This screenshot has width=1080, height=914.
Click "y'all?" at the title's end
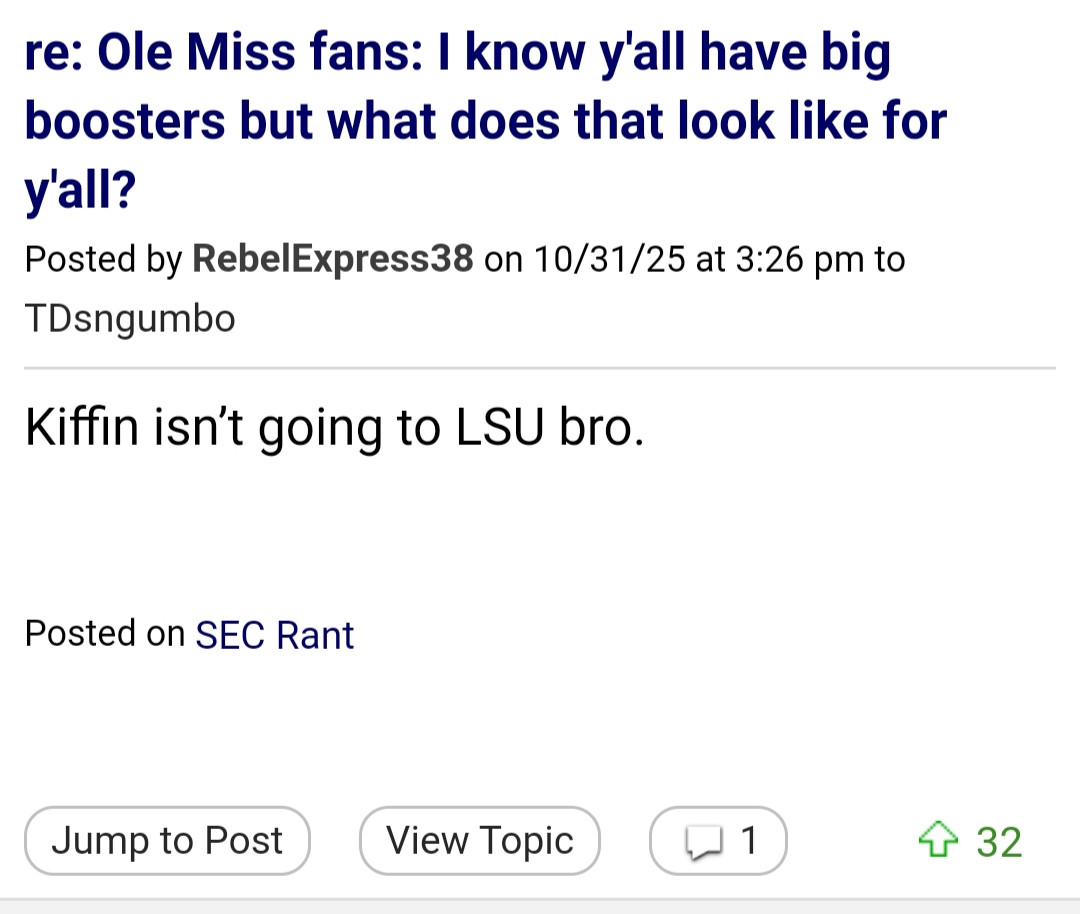[80, 189]
